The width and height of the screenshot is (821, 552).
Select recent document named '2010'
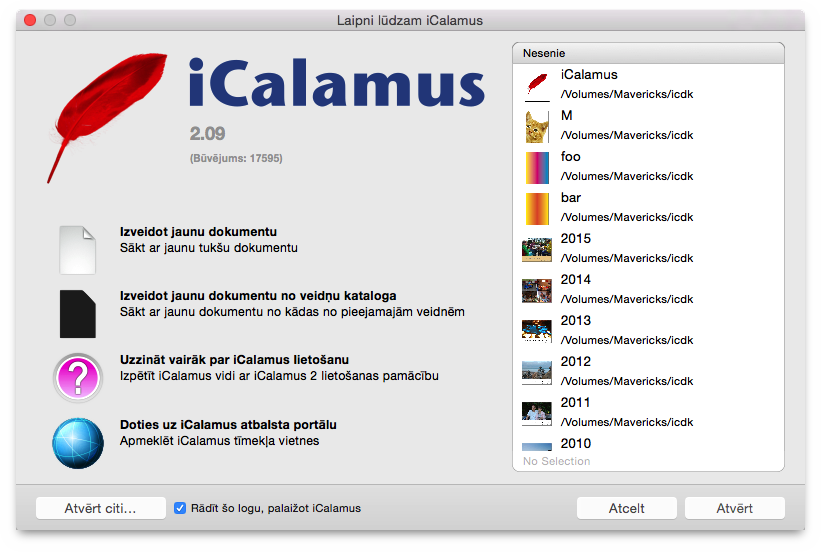(x=648, y=443)
